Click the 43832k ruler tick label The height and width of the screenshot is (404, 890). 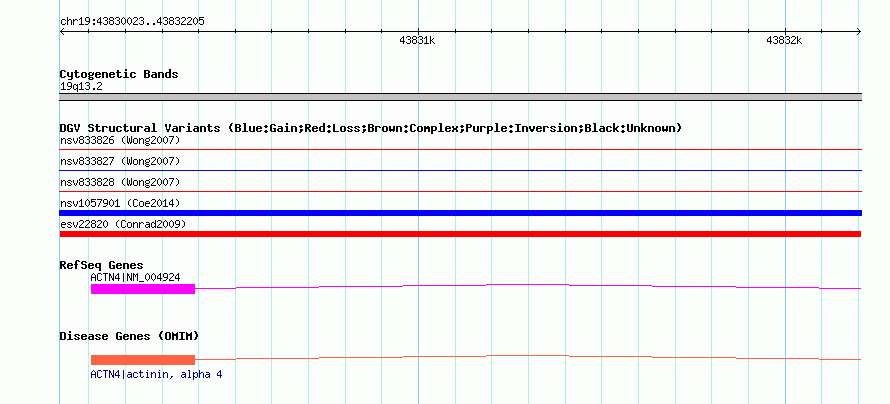point(784,40)
